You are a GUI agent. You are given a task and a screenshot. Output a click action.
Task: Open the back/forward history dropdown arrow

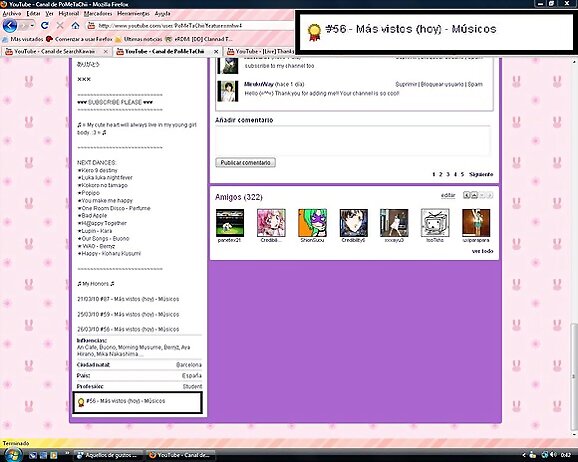(32, 25)
